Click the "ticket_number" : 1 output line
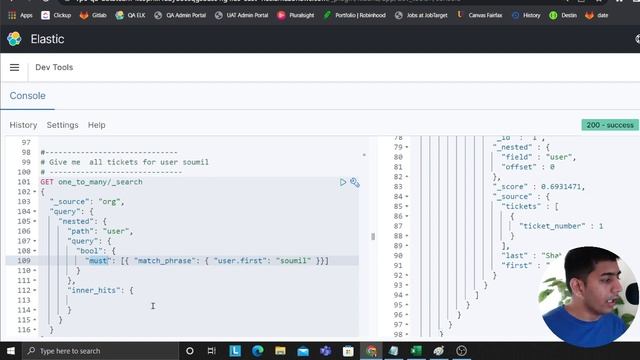Image resolution: width=640 pixels, height=360 pixels. [x=561, y=226]
